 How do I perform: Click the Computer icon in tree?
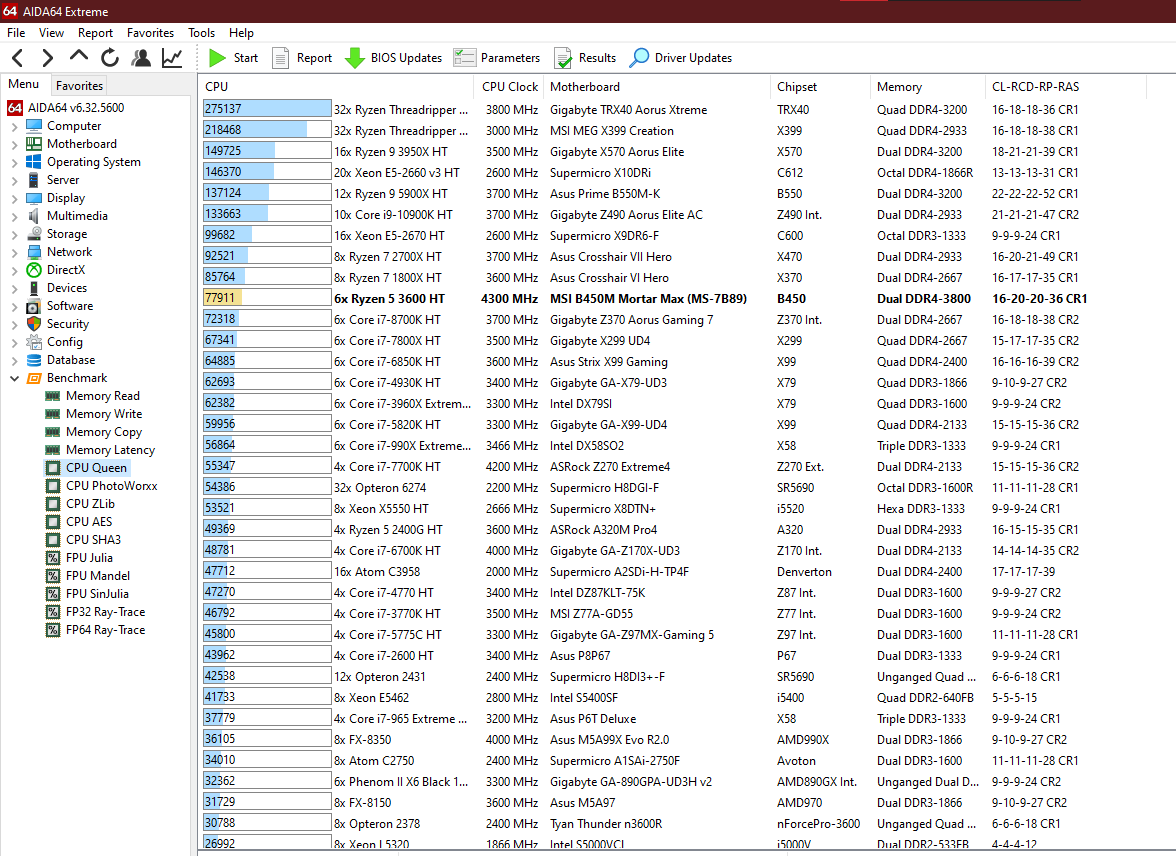point(34,126)
